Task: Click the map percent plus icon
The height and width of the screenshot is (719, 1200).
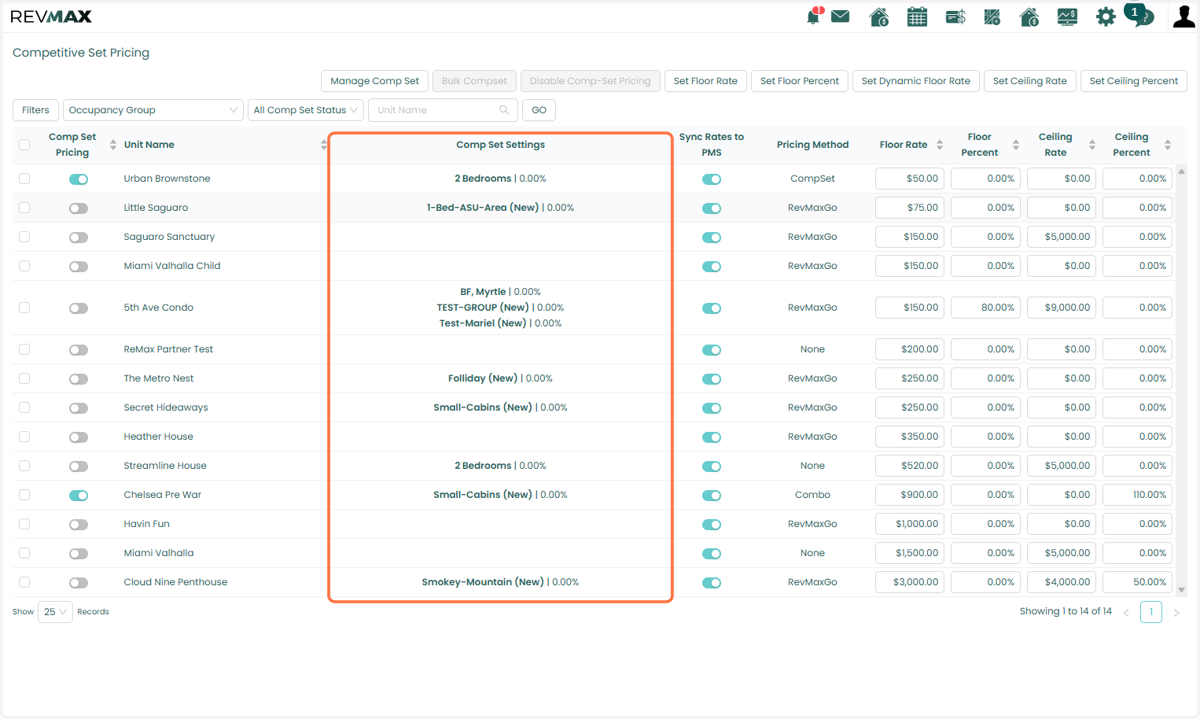Action: pos(992,17)
